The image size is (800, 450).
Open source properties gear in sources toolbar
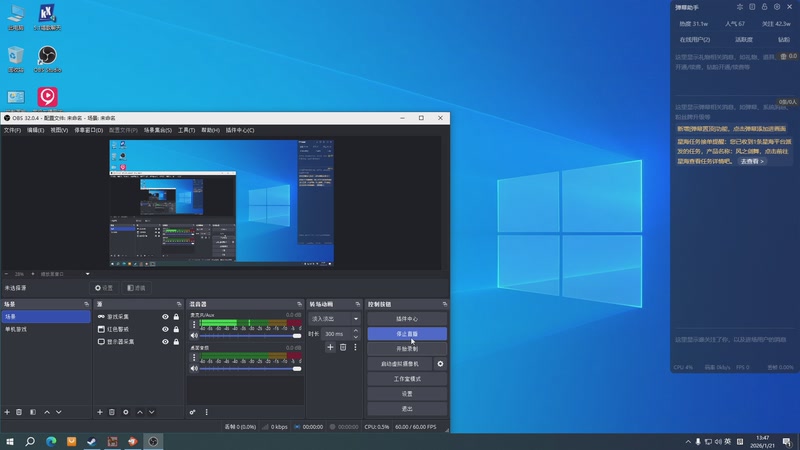126,412
